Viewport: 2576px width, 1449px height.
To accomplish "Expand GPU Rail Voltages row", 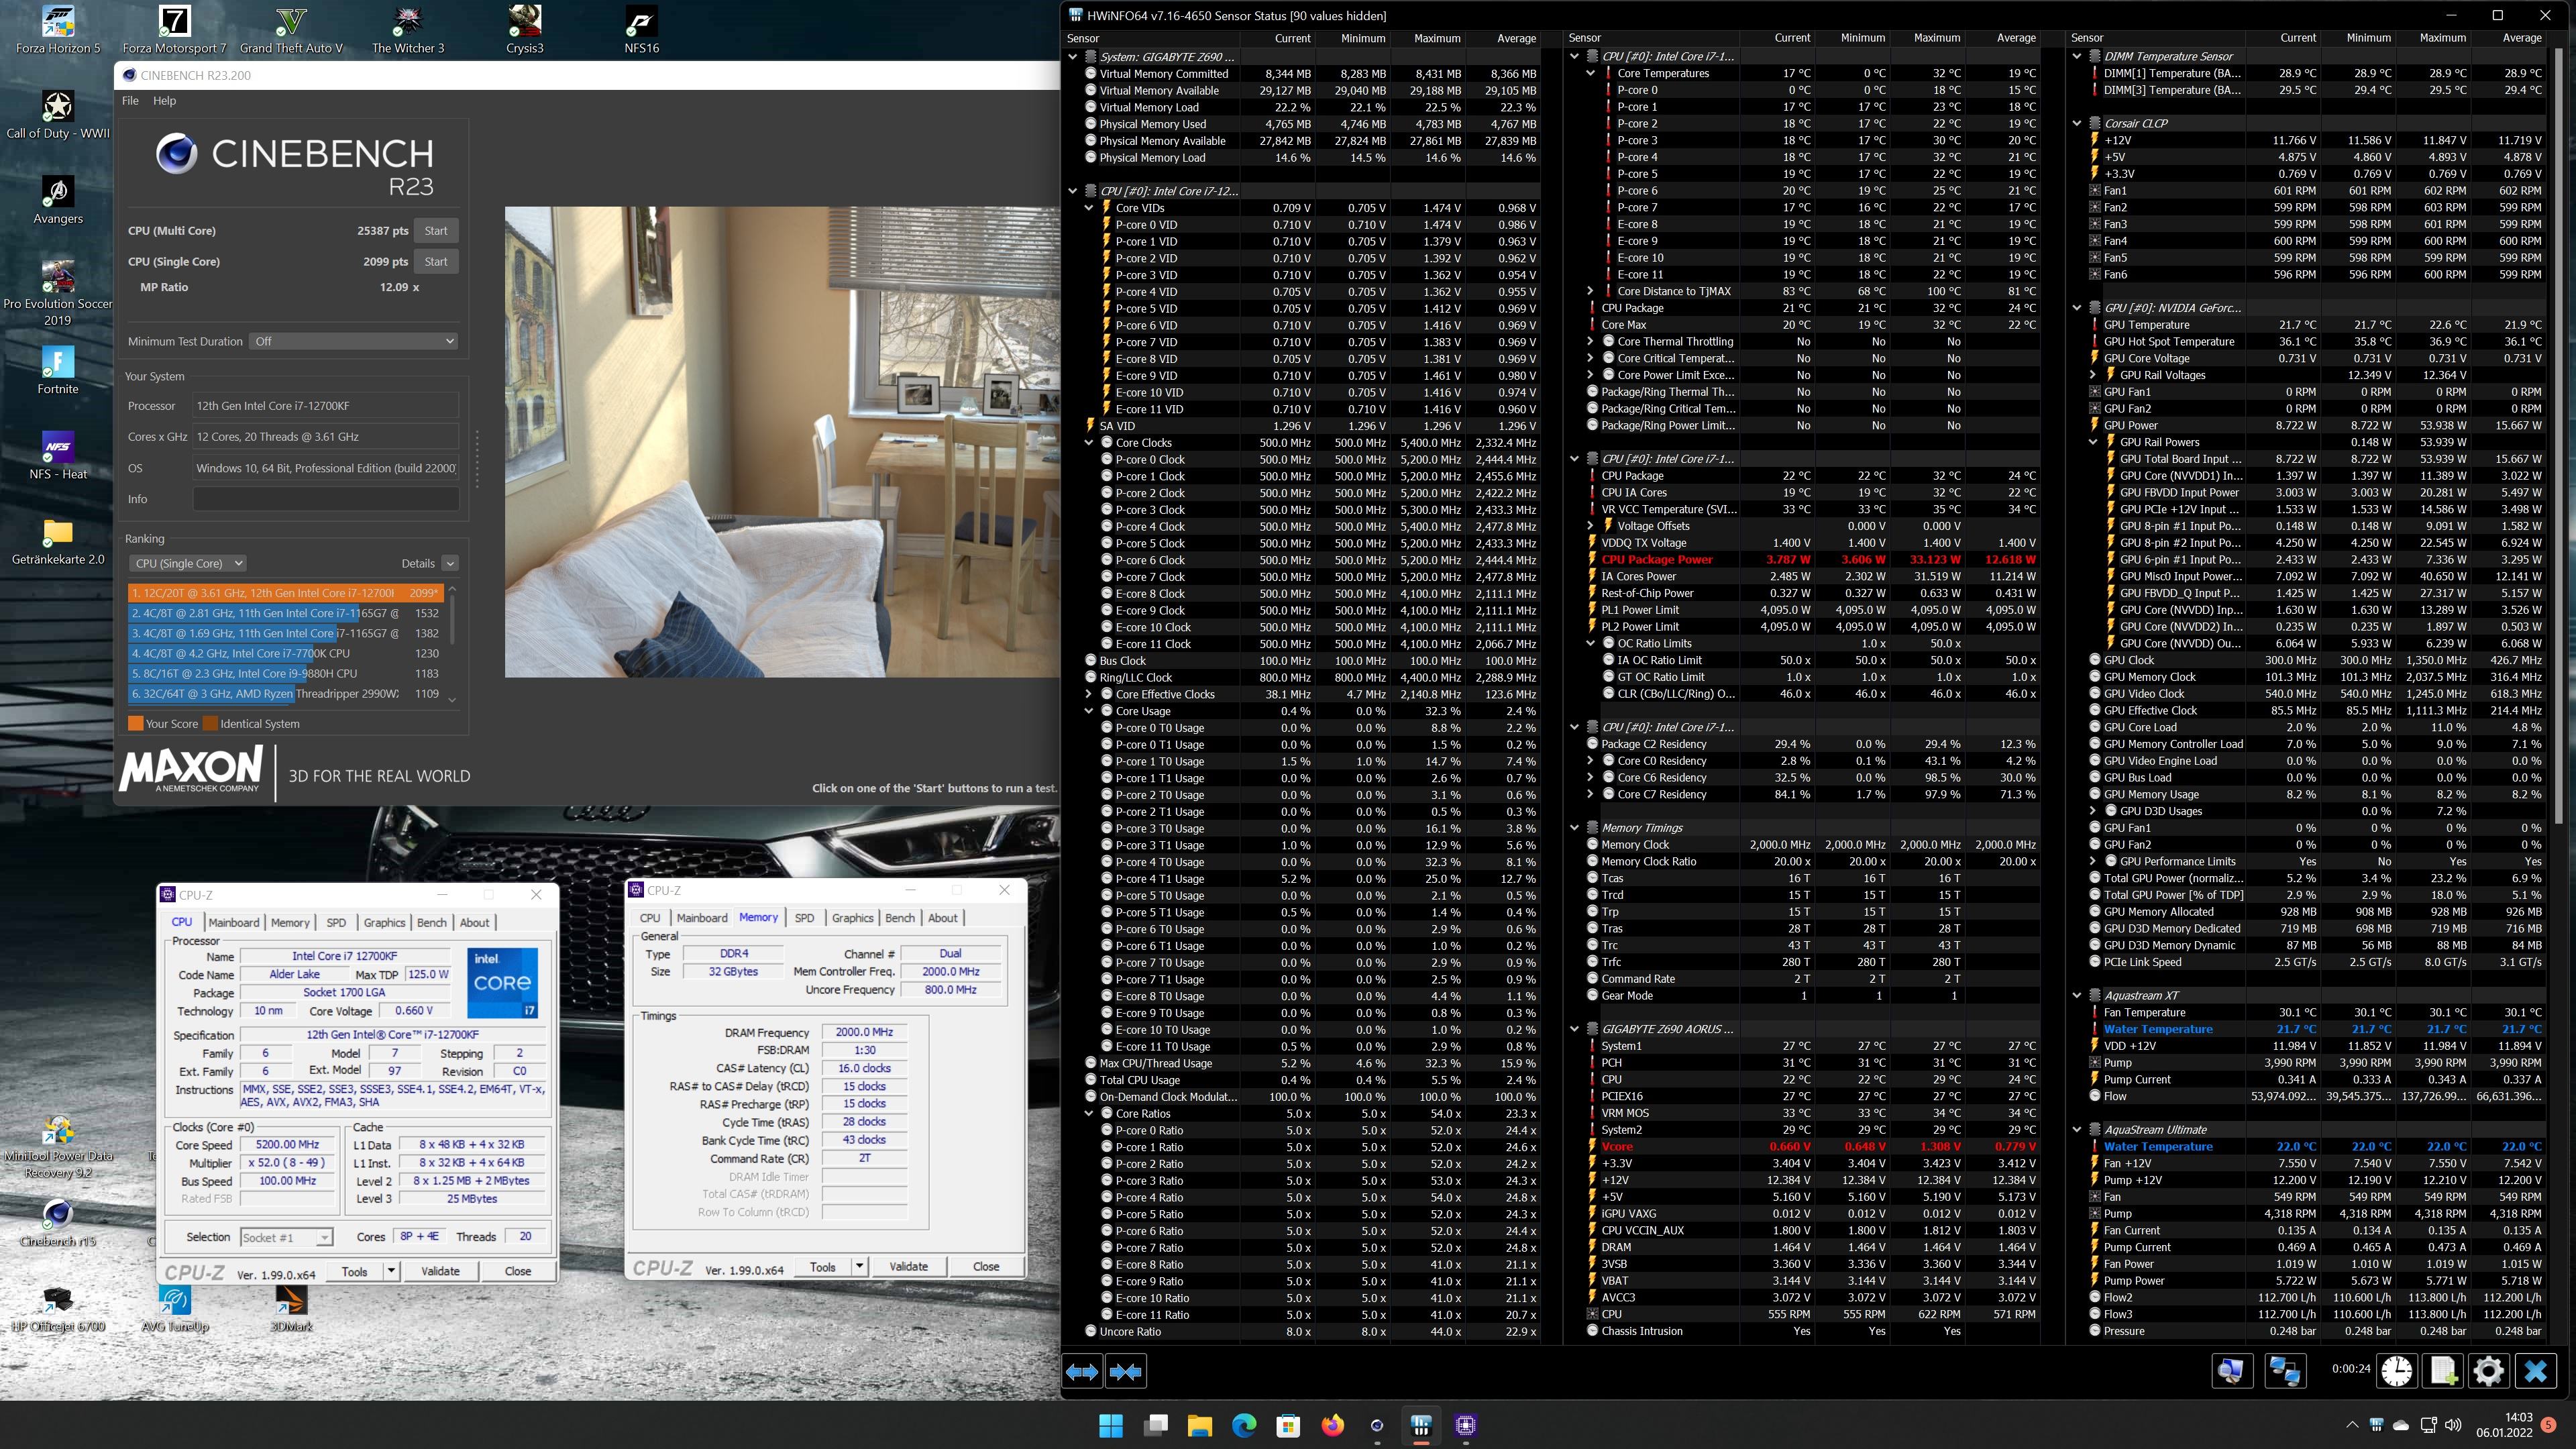I will pos(2093,375).
